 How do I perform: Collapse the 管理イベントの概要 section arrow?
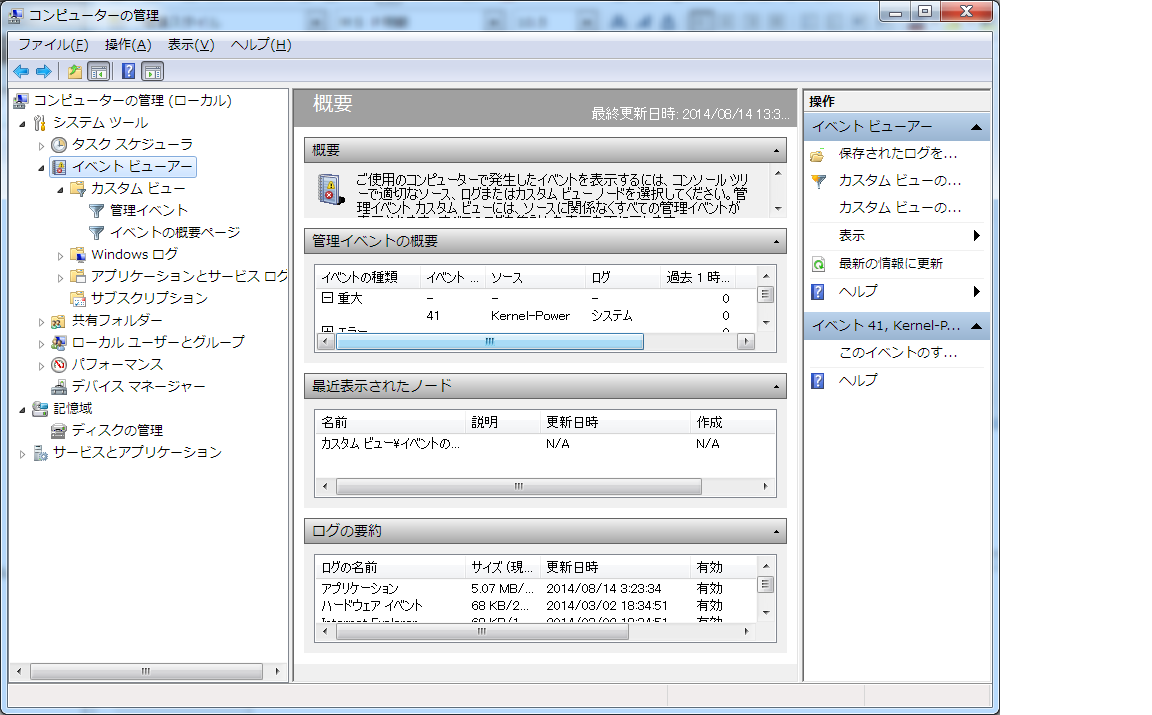(x=777, y=242)
